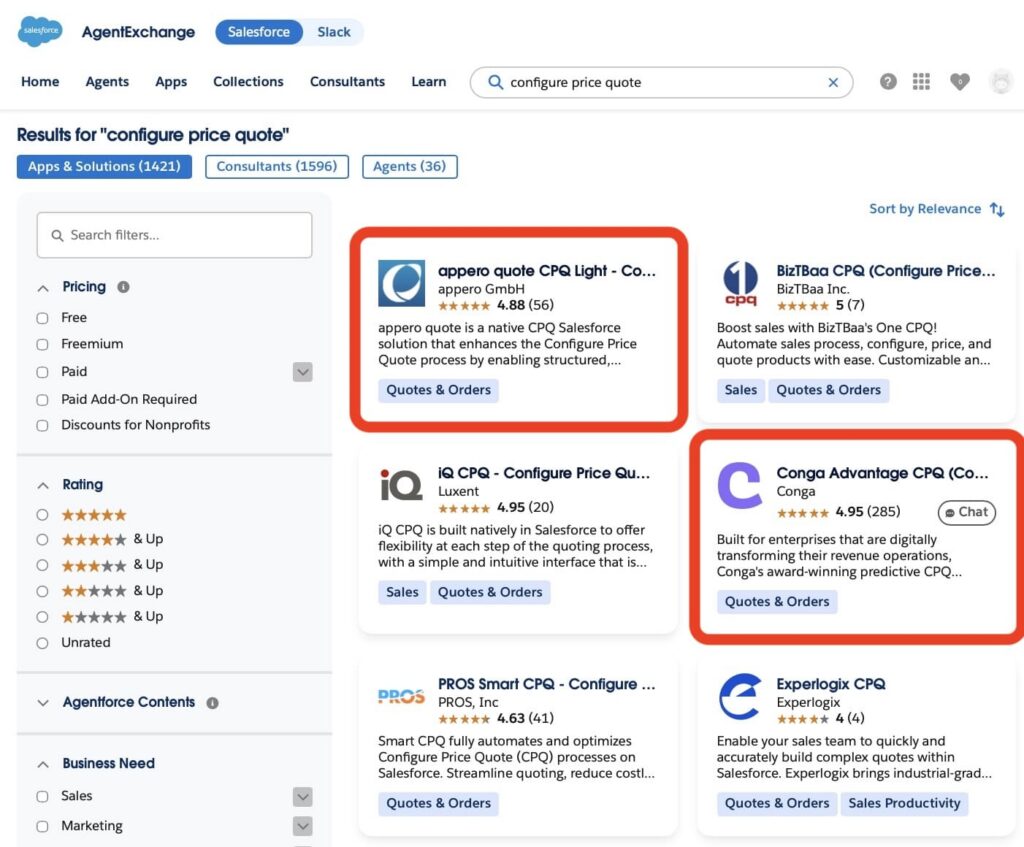The width and height of the screenshot is (1024, 847).
Task: Open Agents navigation item
Action: point(107,82)
